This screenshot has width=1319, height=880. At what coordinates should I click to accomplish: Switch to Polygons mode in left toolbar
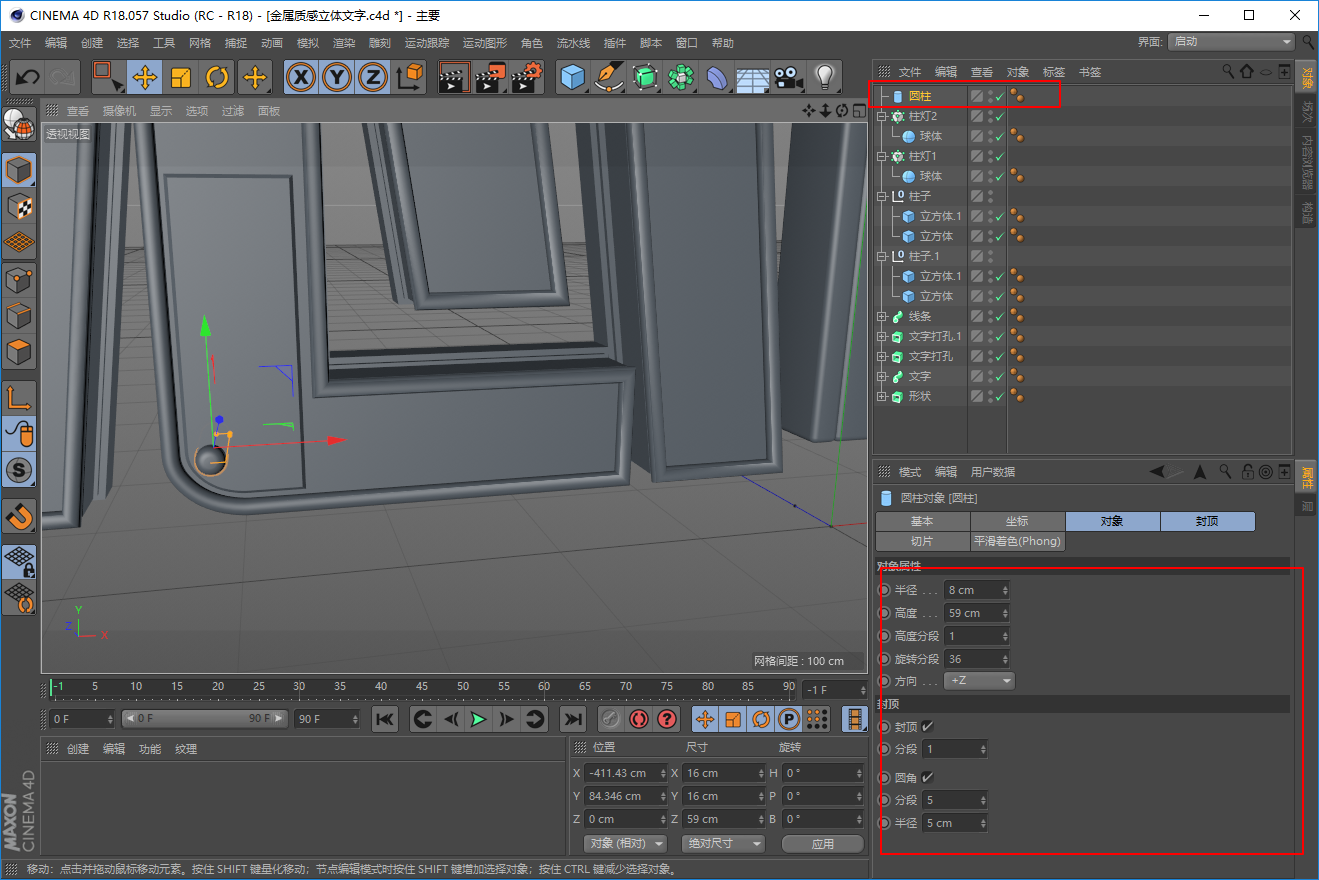click(20, 352)
